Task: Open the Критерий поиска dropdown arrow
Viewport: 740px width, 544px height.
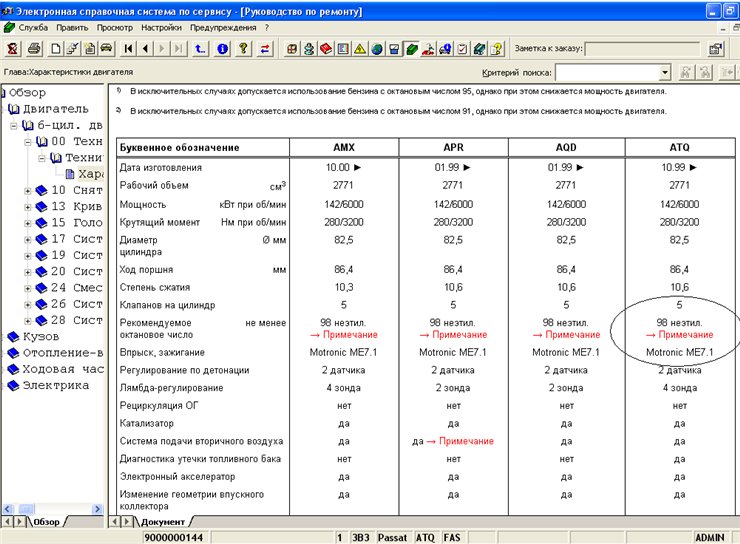Action: pyautogui.click(x=664, y=73)
